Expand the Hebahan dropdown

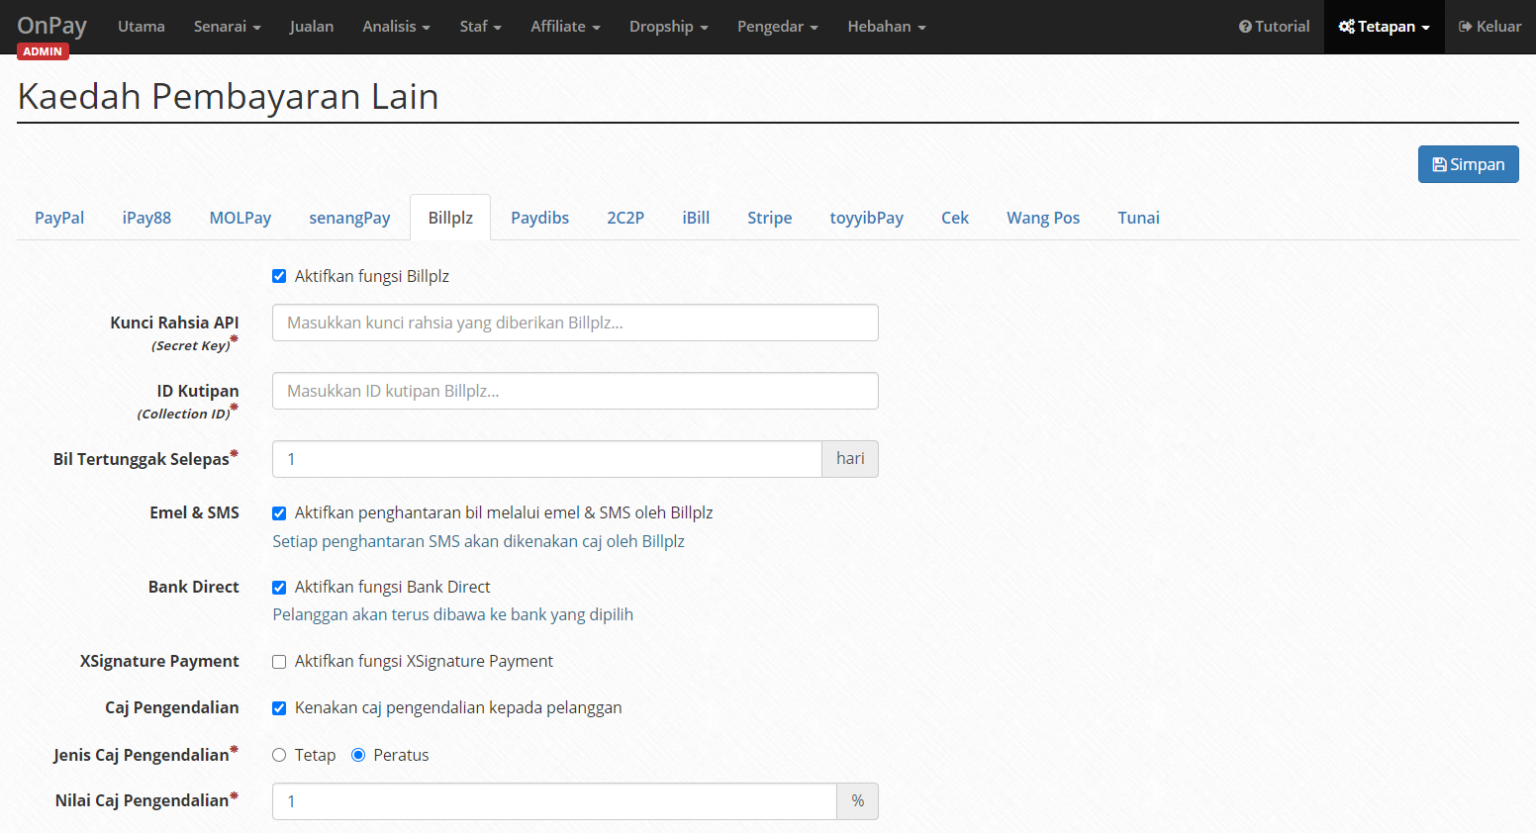click(x=886, y=26)
